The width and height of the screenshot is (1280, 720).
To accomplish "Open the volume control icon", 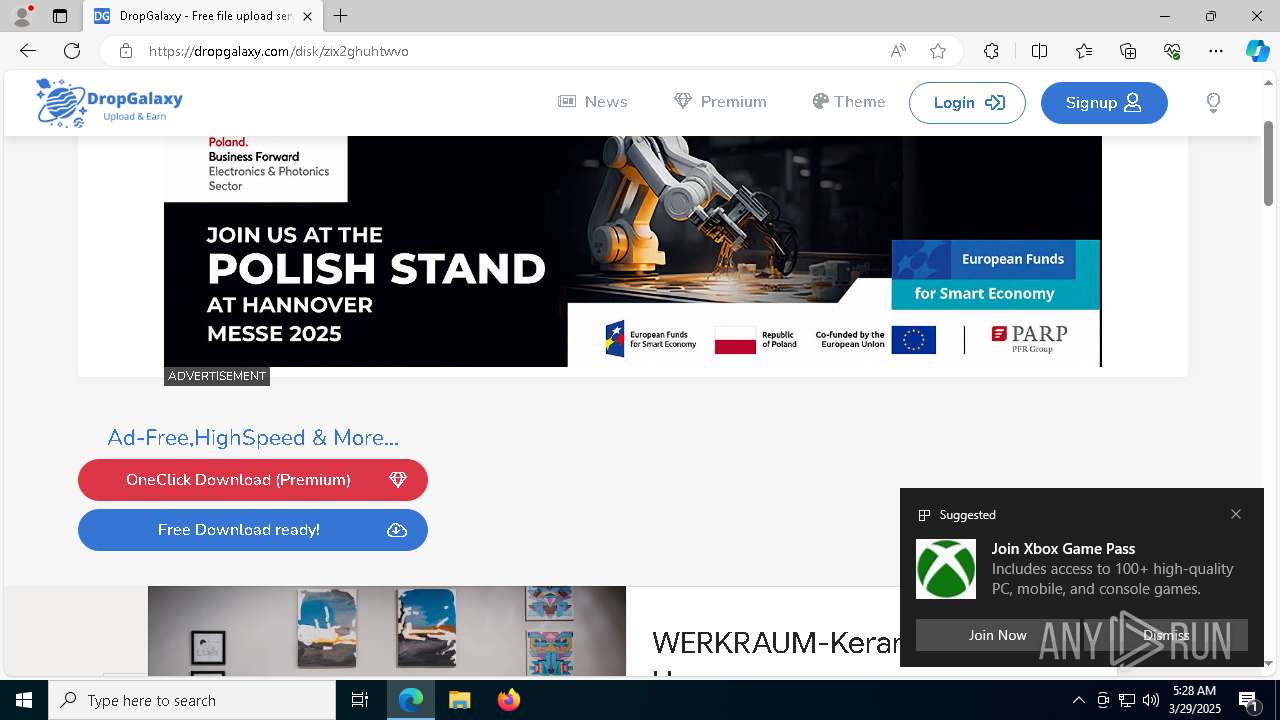I will click(1151, 700).
